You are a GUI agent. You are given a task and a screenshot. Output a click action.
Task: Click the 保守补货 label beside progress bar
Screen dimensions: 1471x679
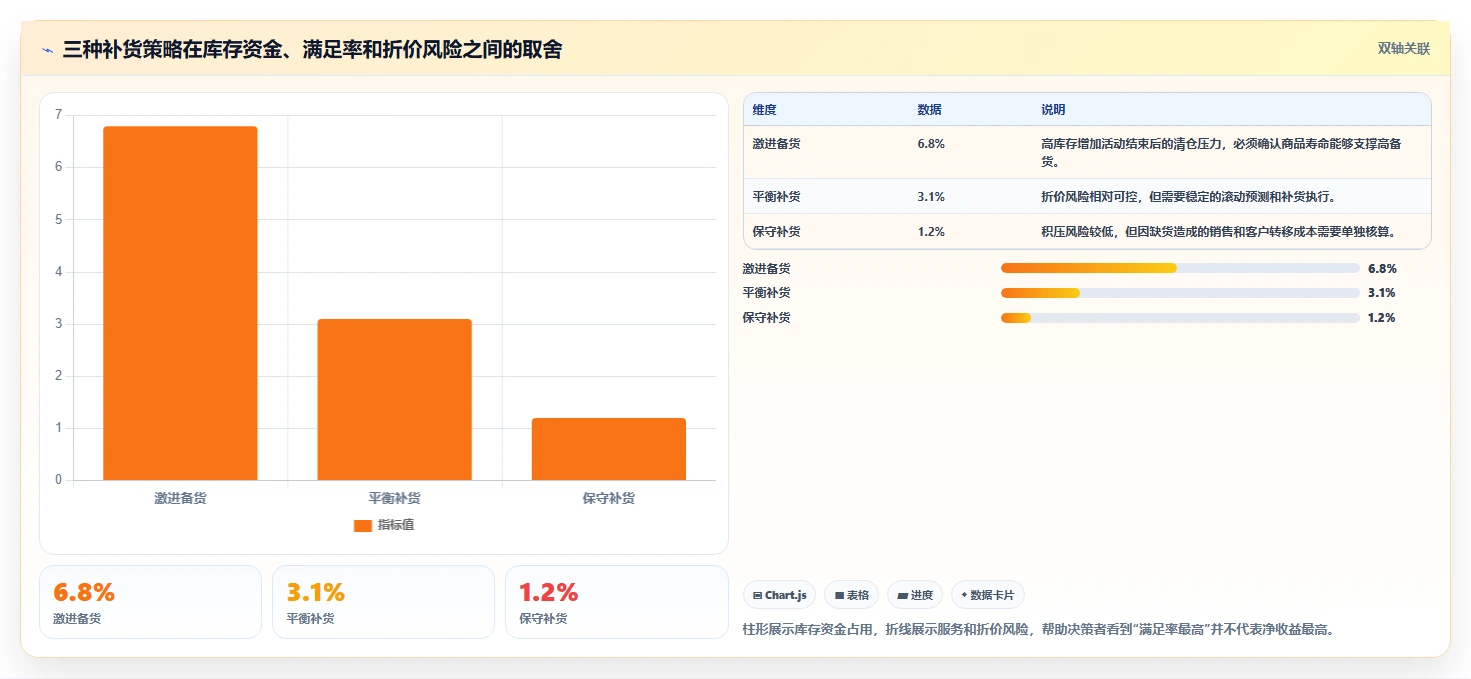click(766, 318)
